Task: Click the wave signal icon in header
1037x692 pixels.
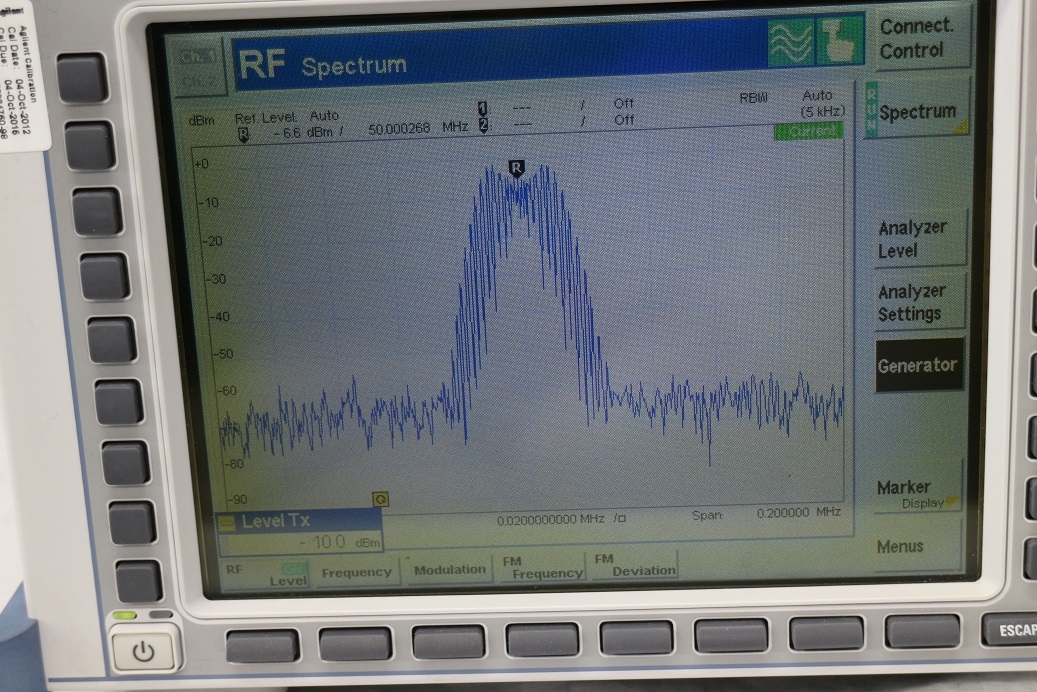Action: tap(791, 43)
